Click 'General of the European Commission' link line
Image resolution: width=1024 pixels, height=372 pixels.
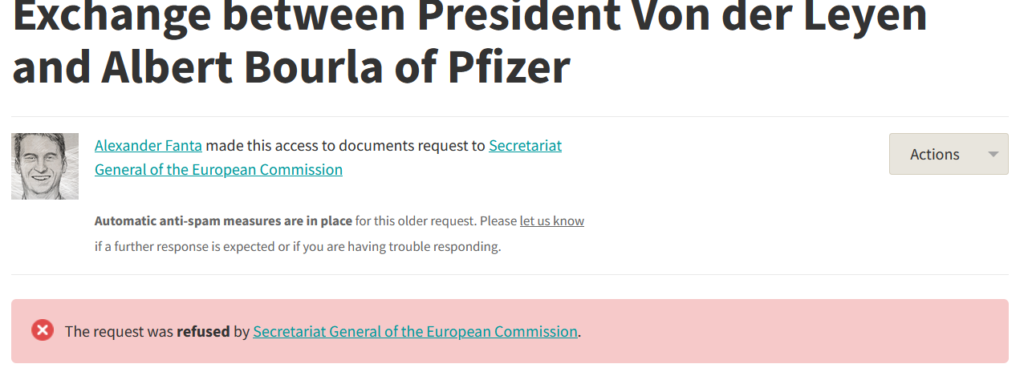(218, 170)
